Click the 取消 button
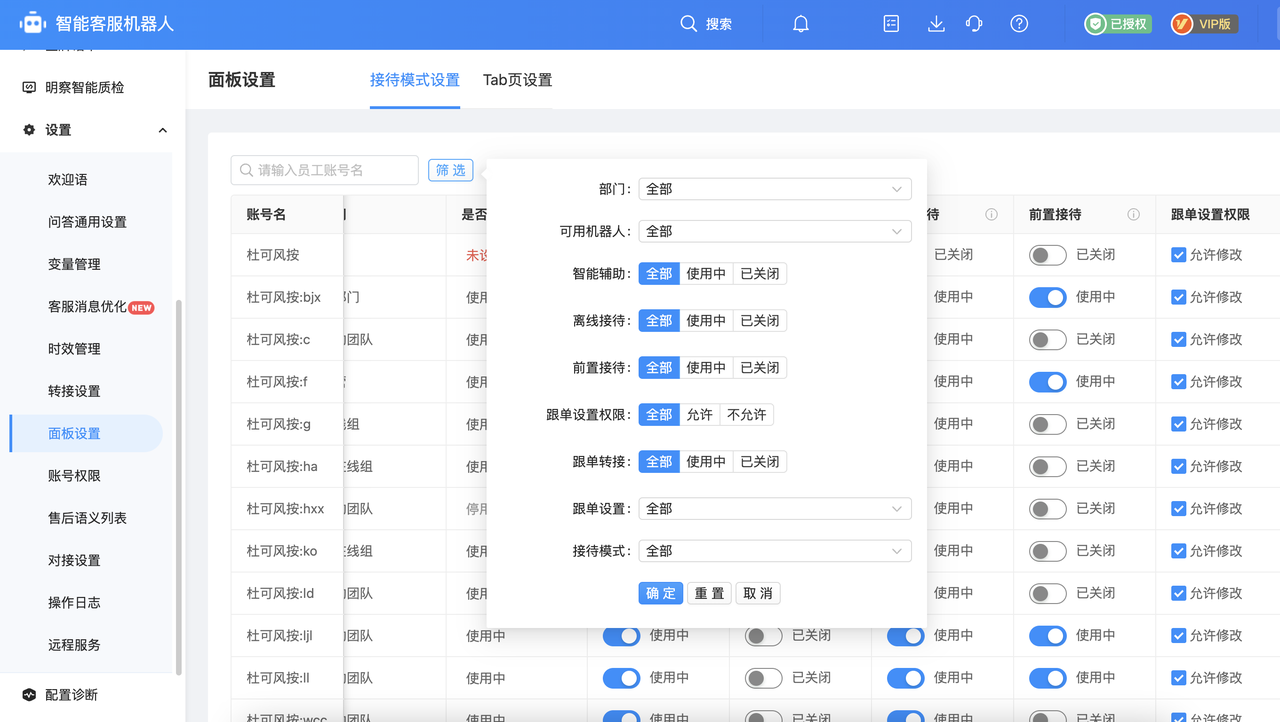The width and height of the screenshot is (1280, 722). tap(758, 593)
